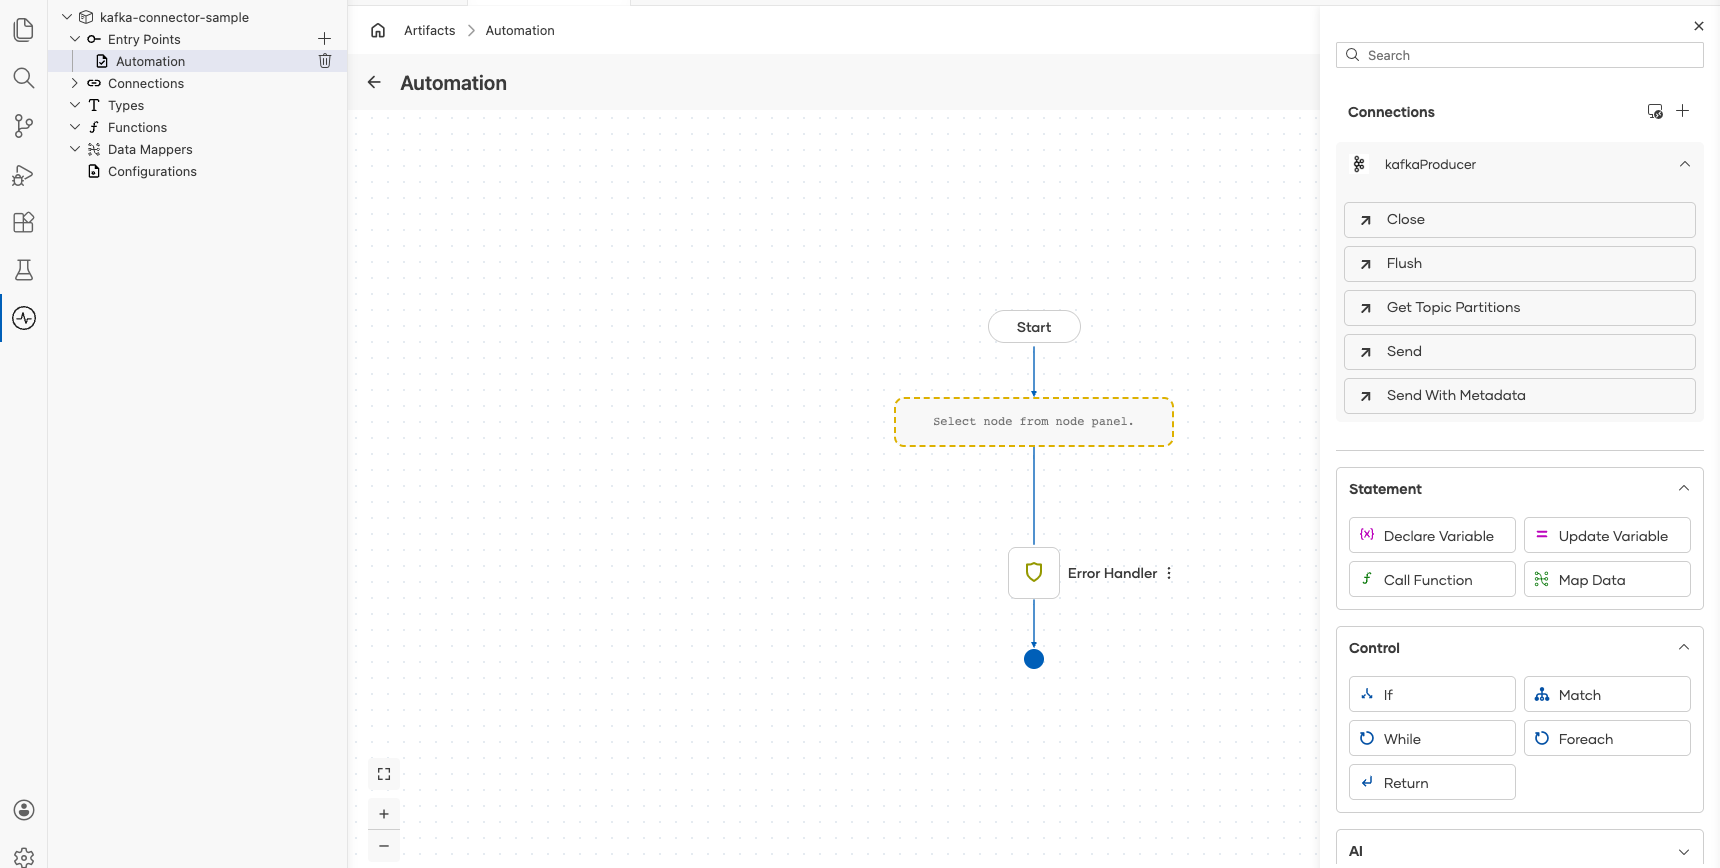Add a Return control node

[1432, 782]
